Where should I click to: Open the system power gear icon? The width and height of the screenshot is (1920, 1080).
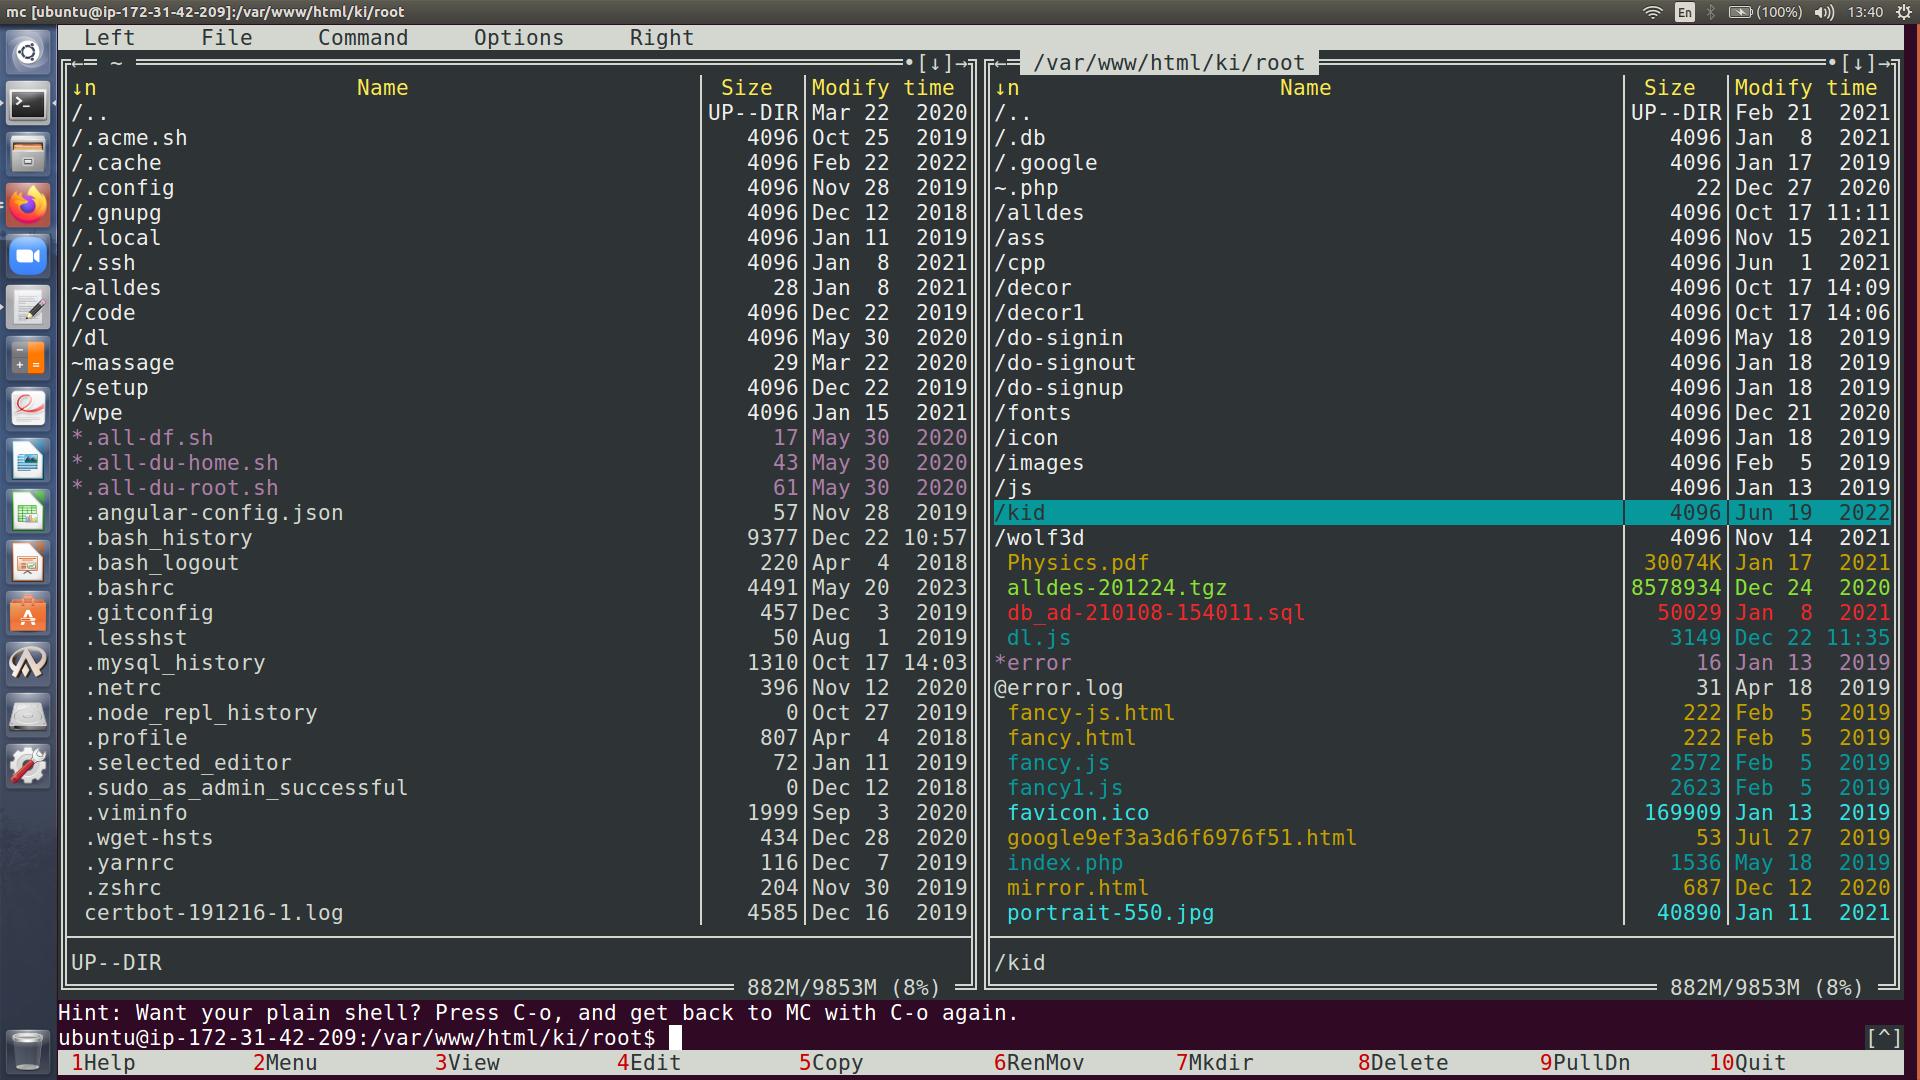1903,12
